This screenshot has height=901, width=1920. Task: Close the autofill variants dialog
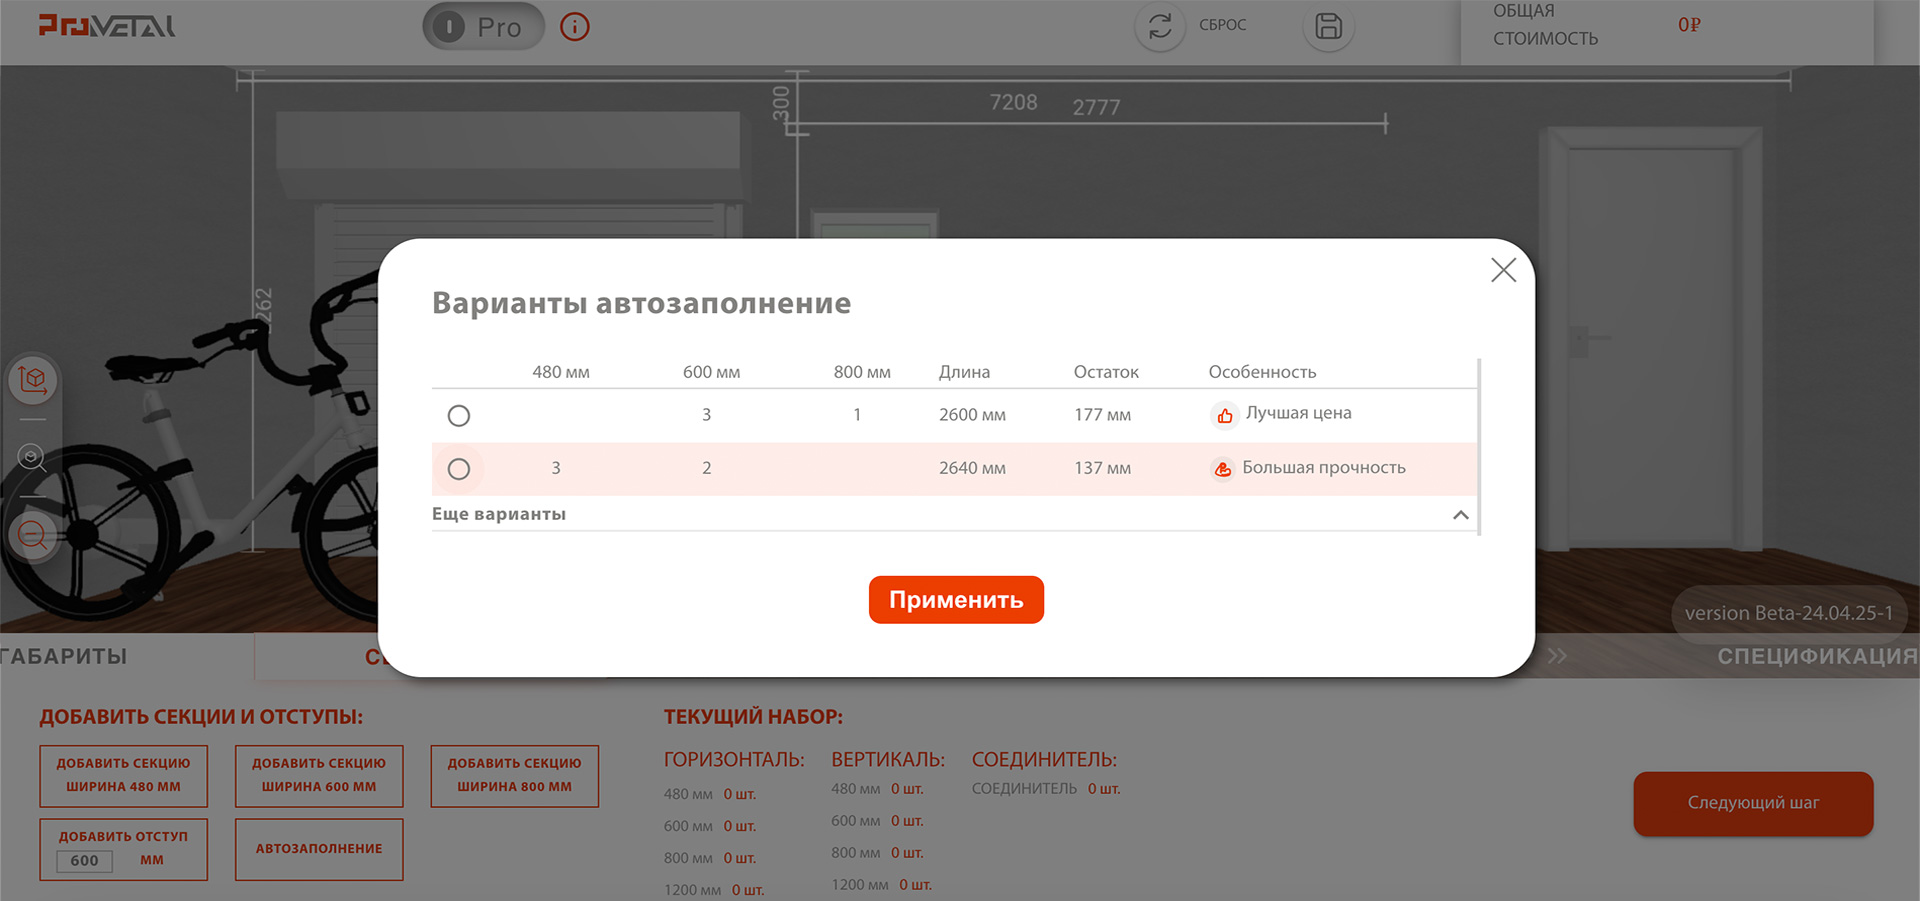[x=1503, y=270]
